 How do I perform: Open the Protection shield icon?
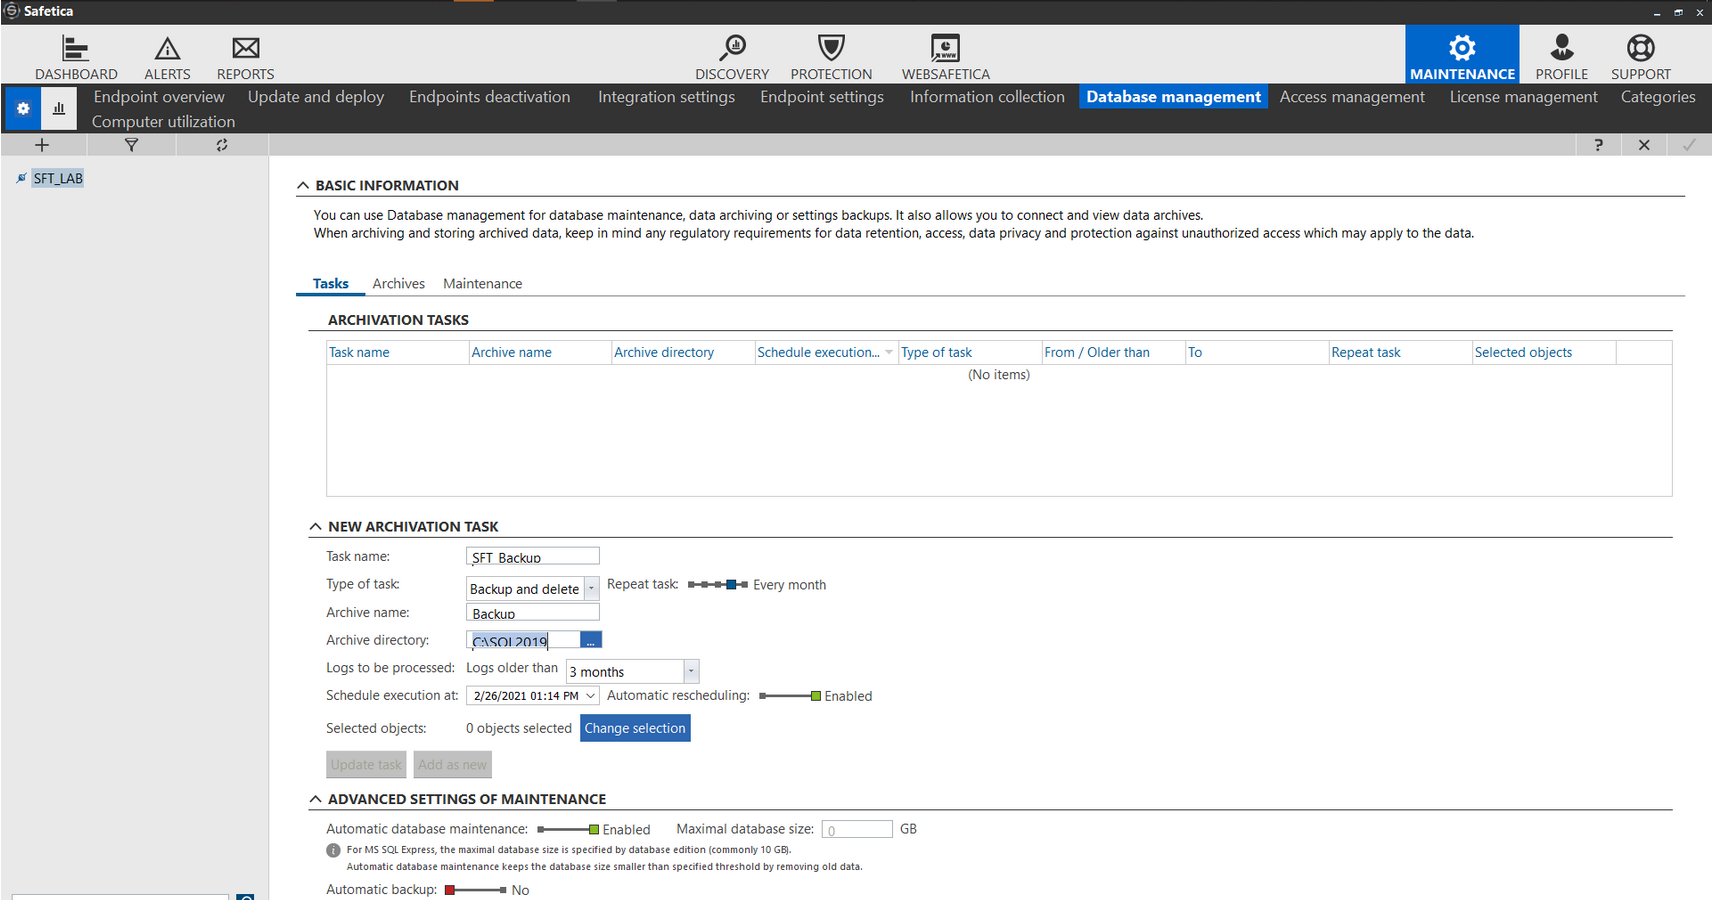[x=831, y=48]
